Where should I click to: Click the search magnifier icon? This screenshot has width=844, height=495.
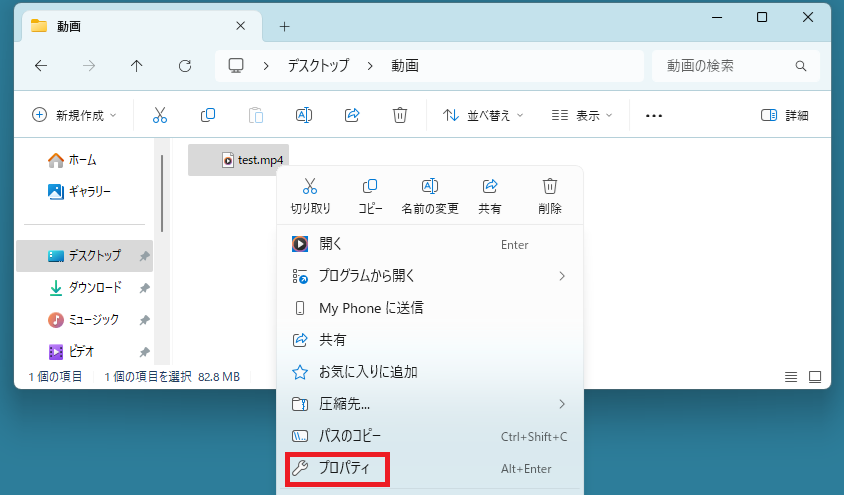pos(801,66)
